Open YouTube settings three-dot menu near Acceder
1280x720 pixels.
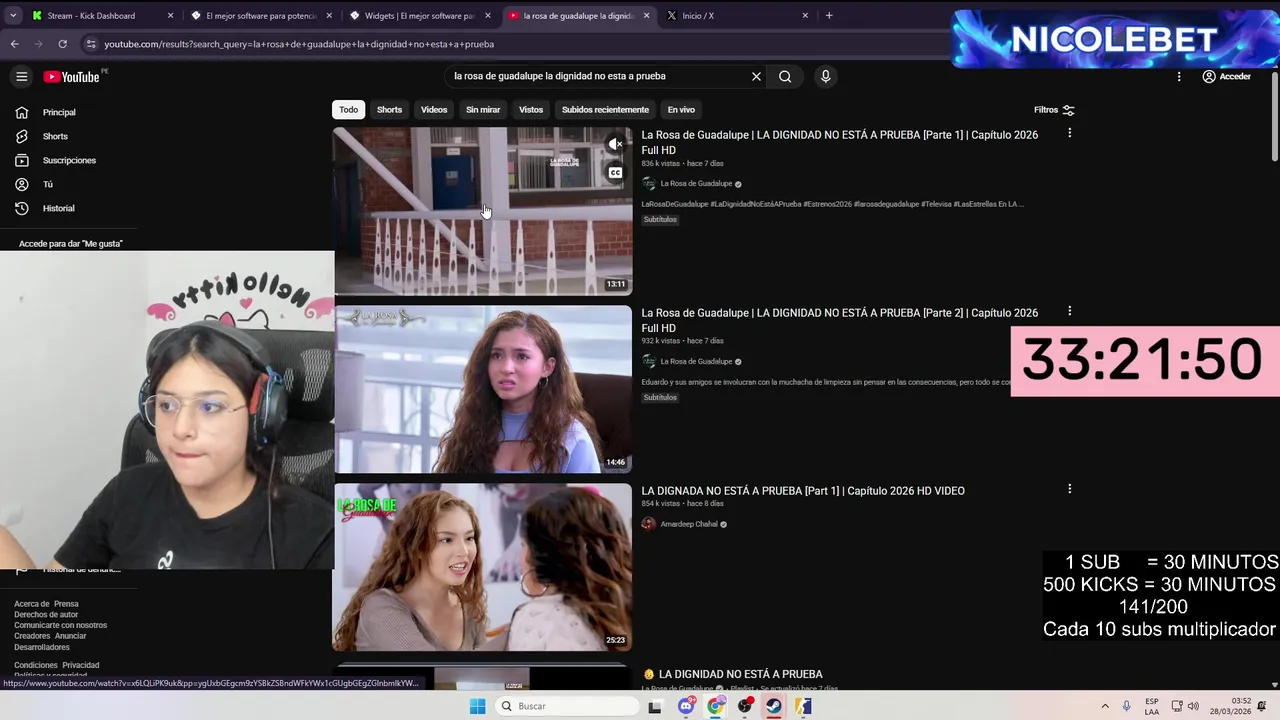point(1179,77)
